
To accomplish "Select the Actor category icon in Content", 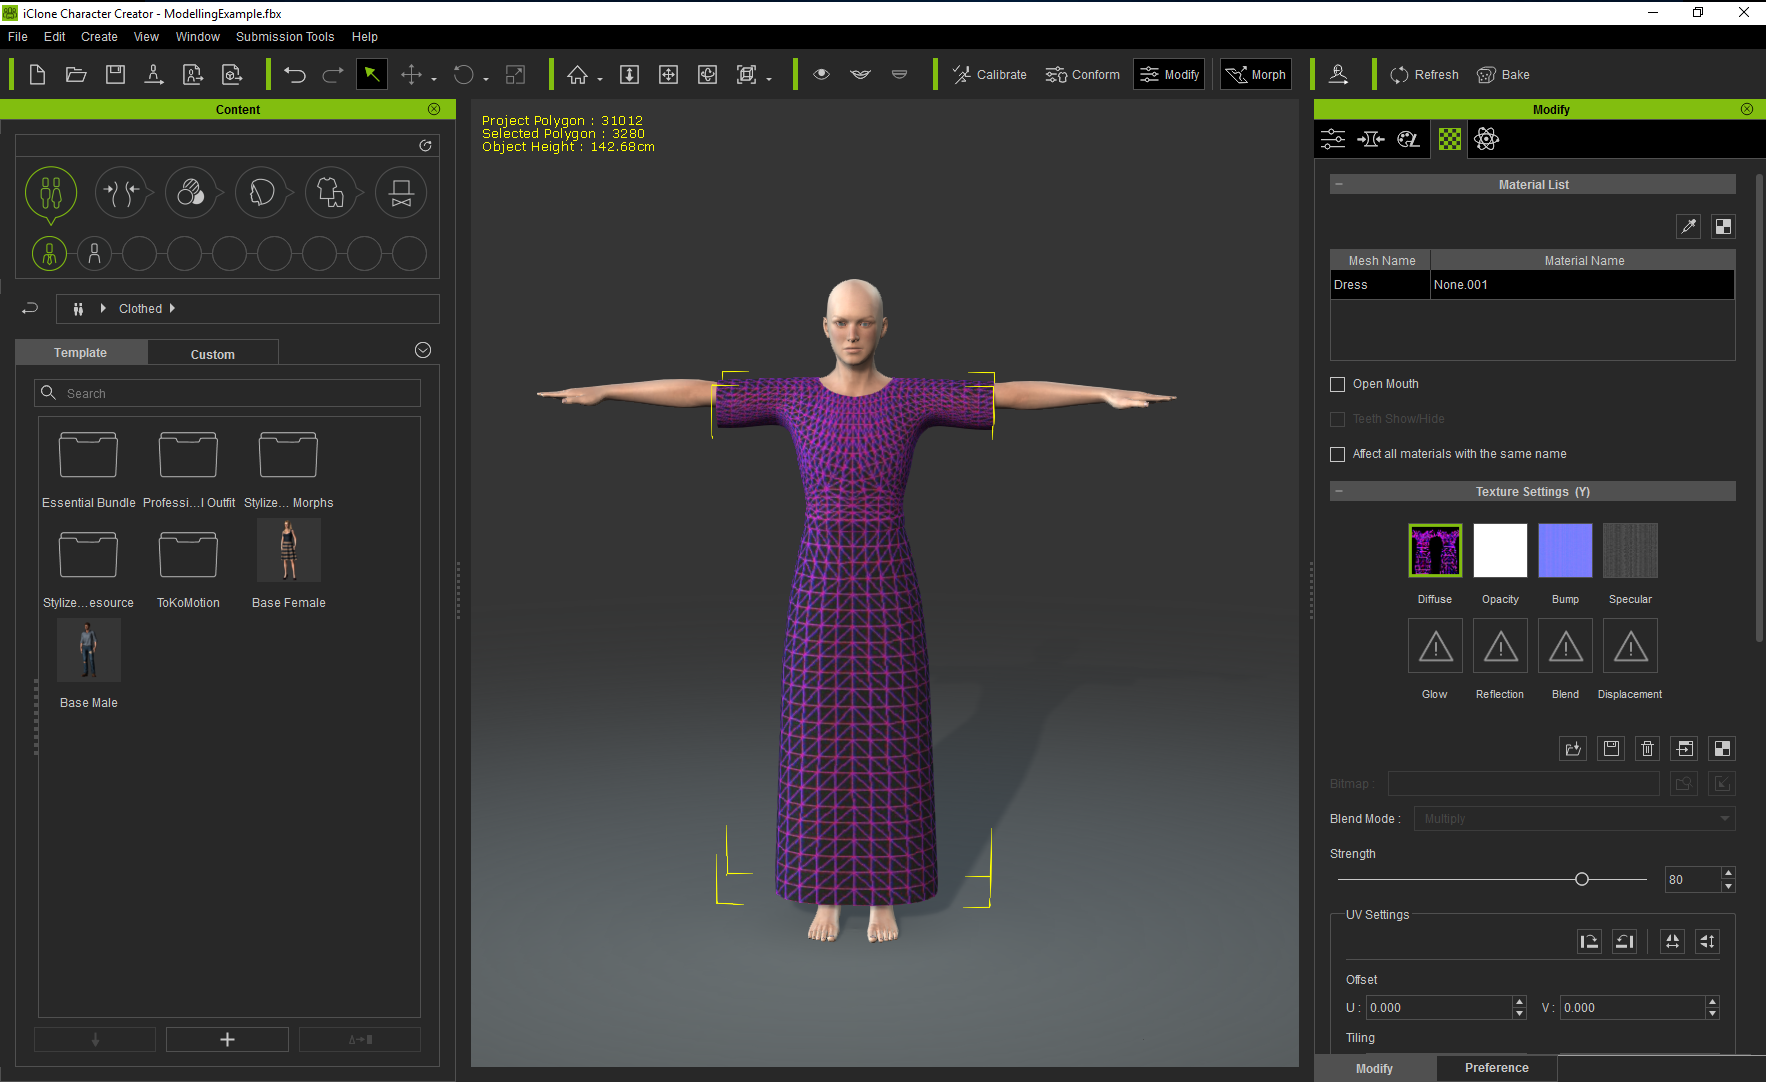I will click(51, 192).
